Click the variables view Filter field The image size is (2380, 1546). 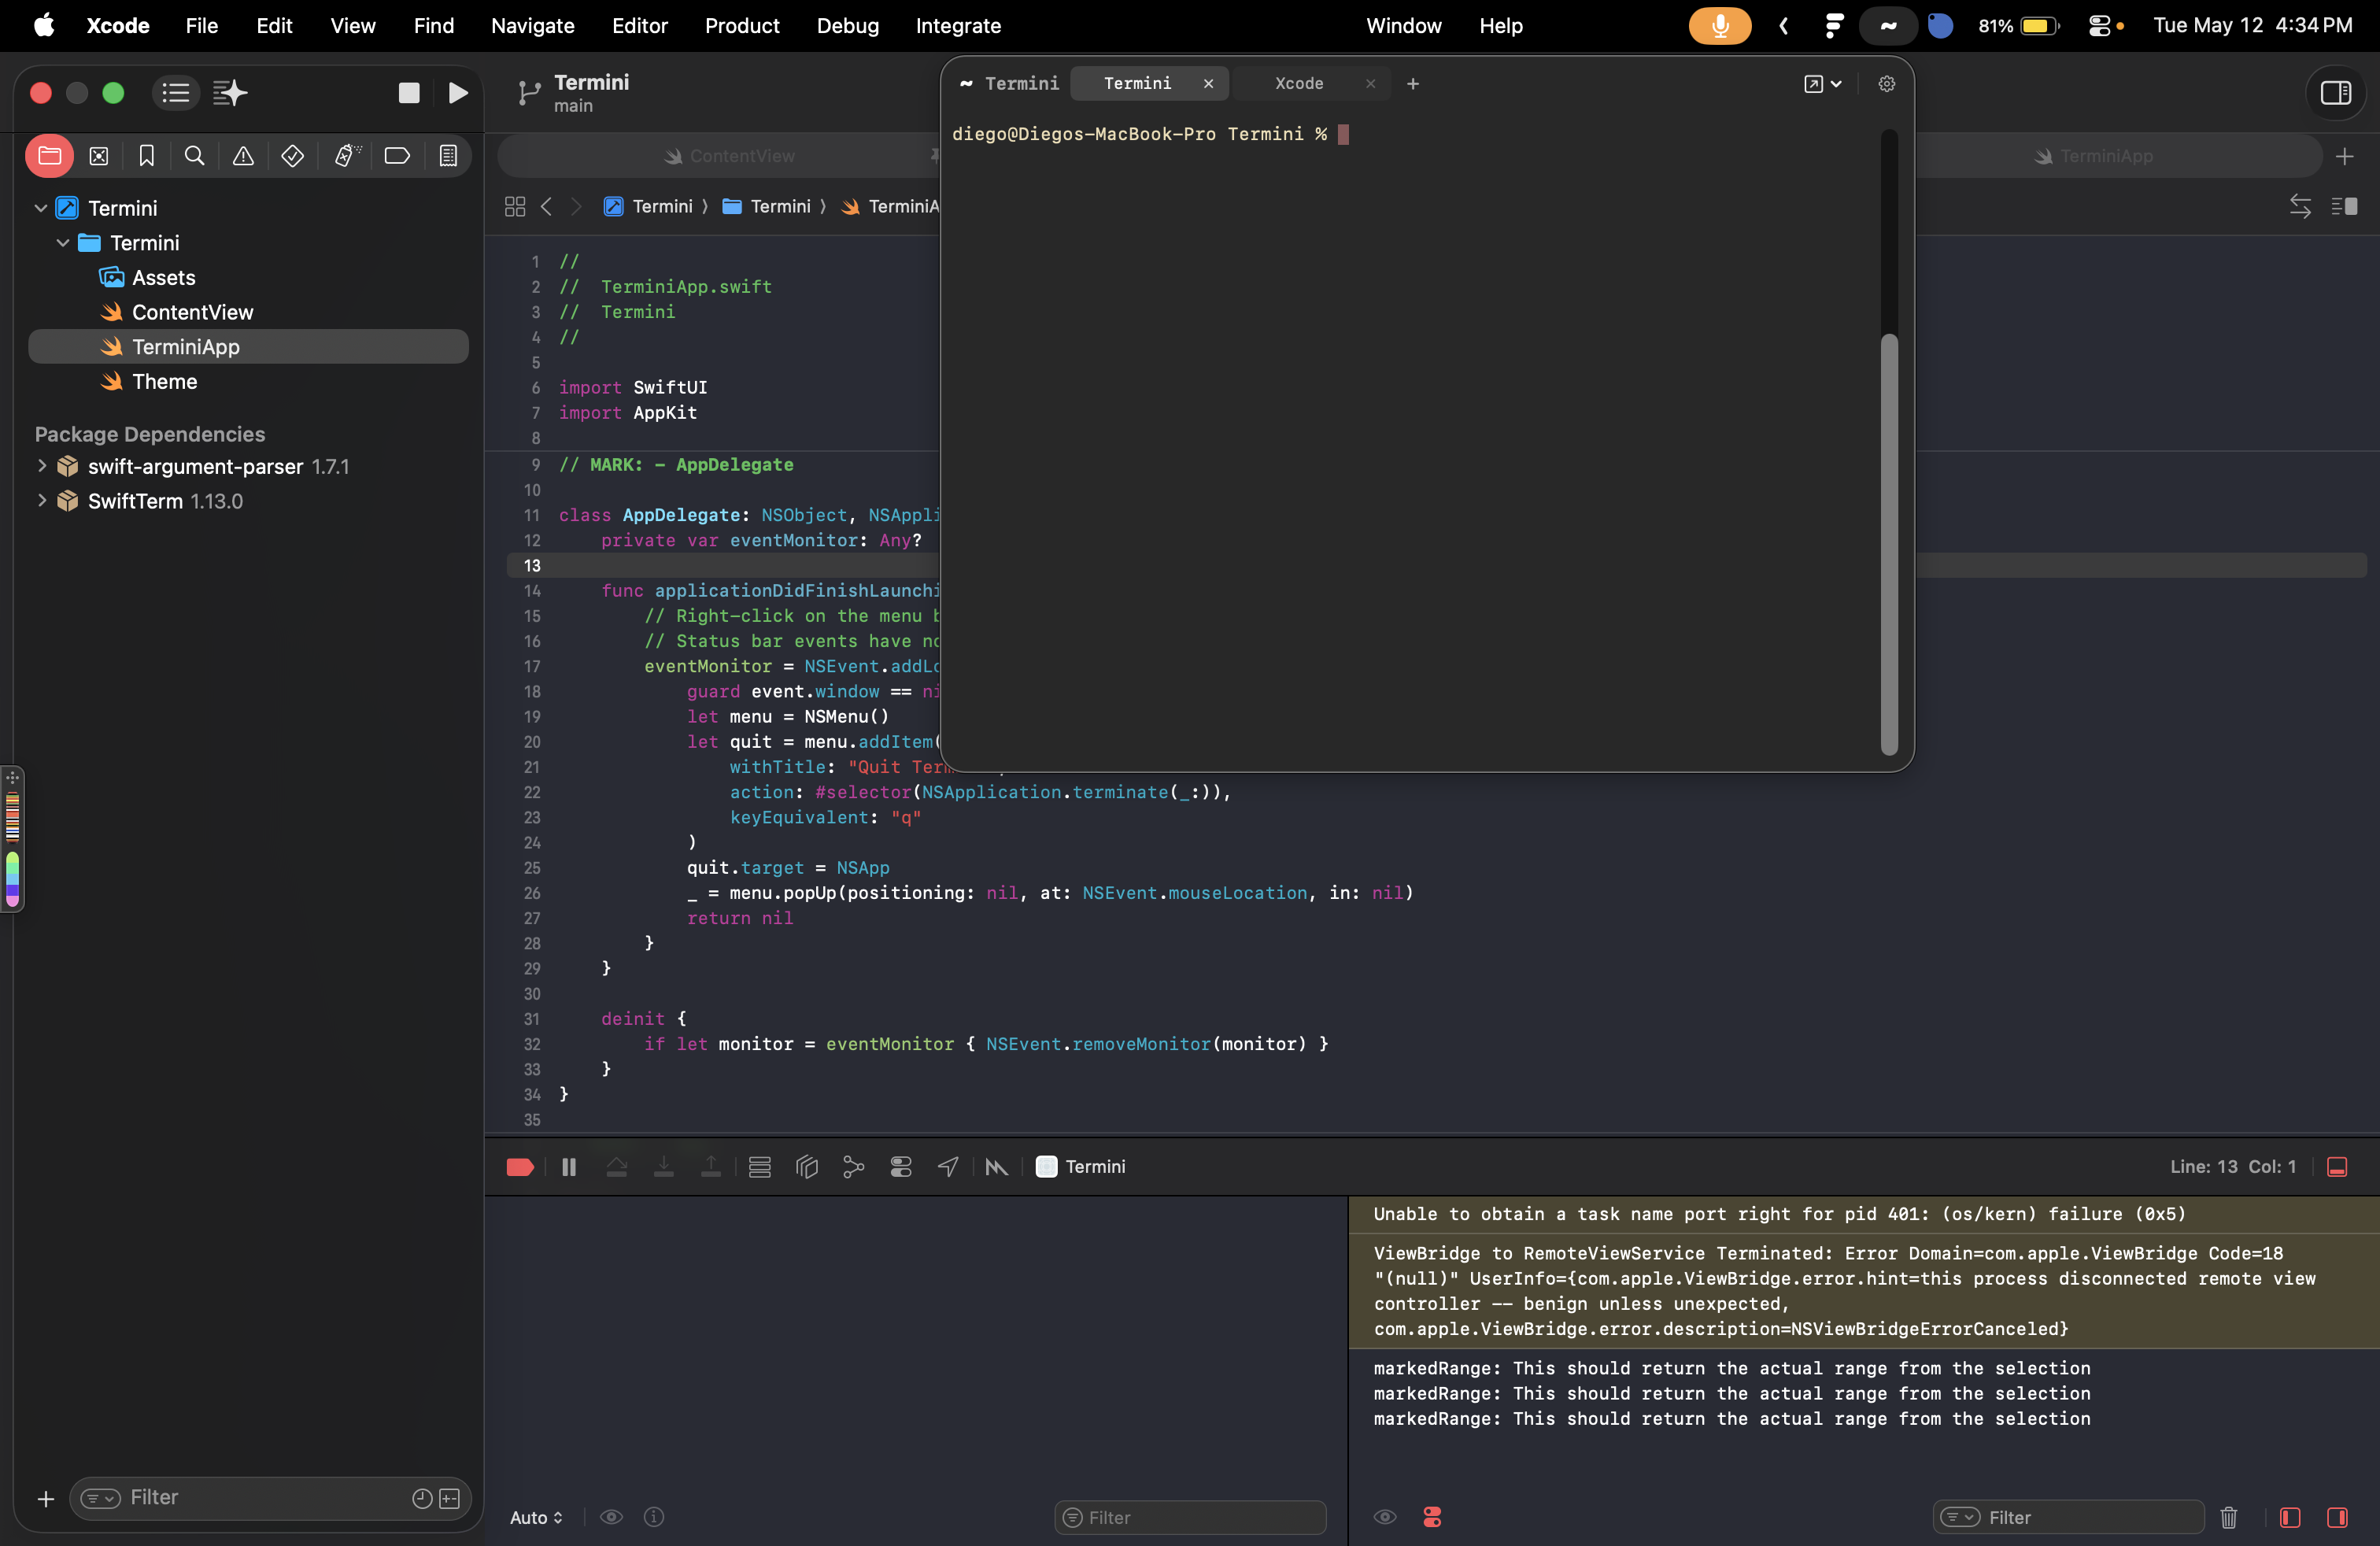pyautogui.click(x=1190, y=1518)
